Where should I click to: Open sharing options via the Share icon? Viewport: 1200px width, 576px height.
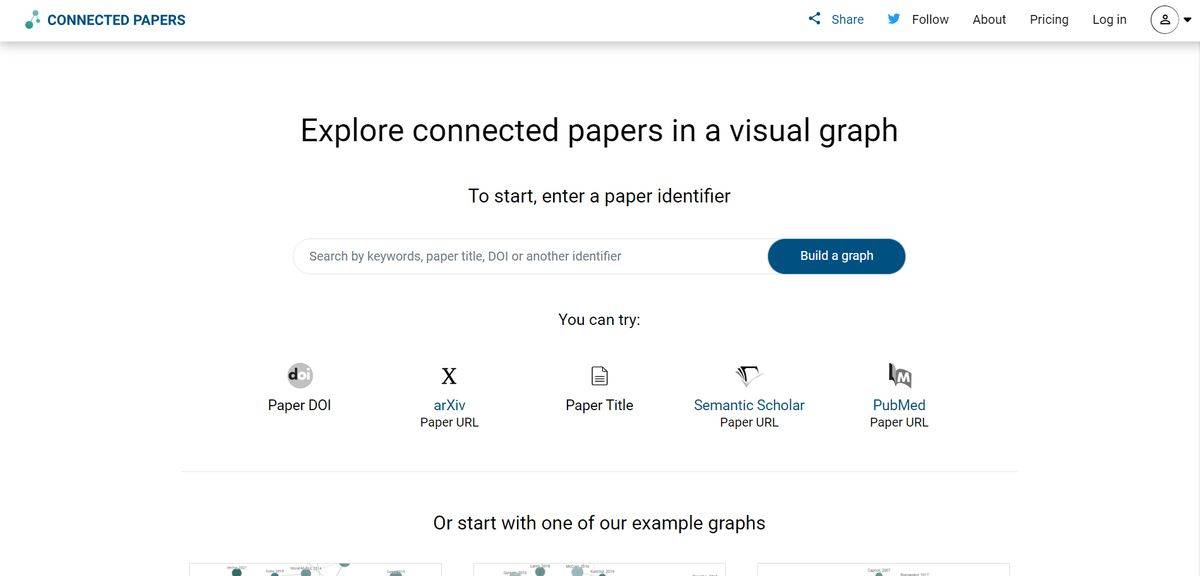[x=814, y=18]
